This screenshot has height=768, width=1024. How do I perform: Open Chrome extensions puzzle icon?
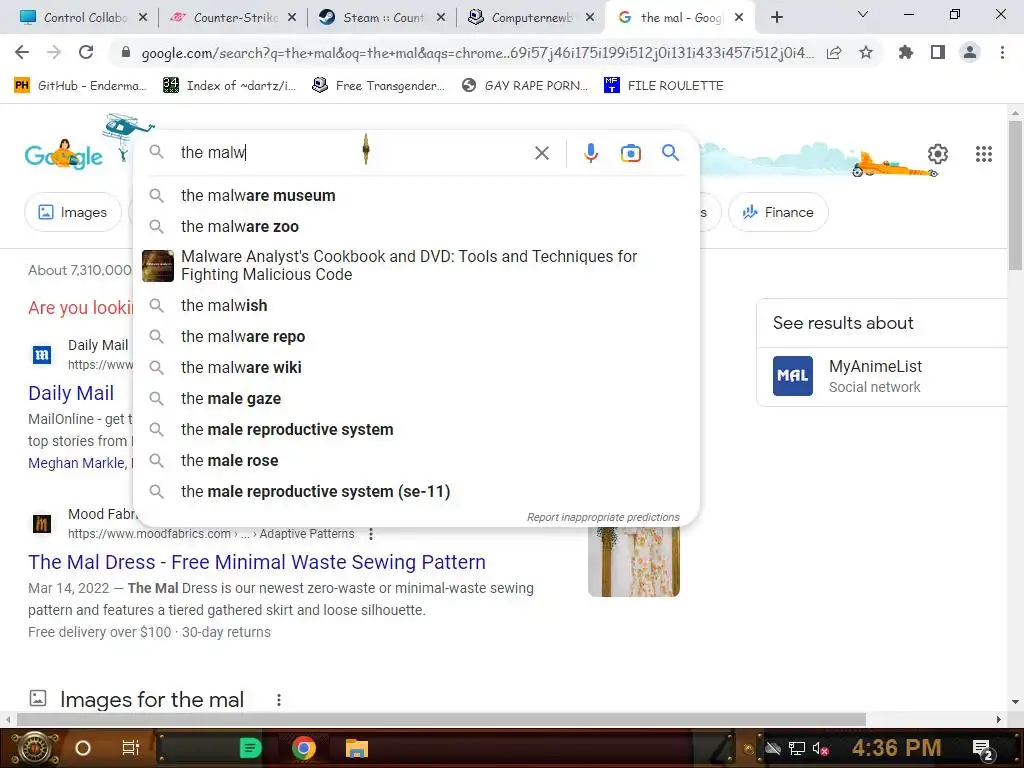(906, 52)
